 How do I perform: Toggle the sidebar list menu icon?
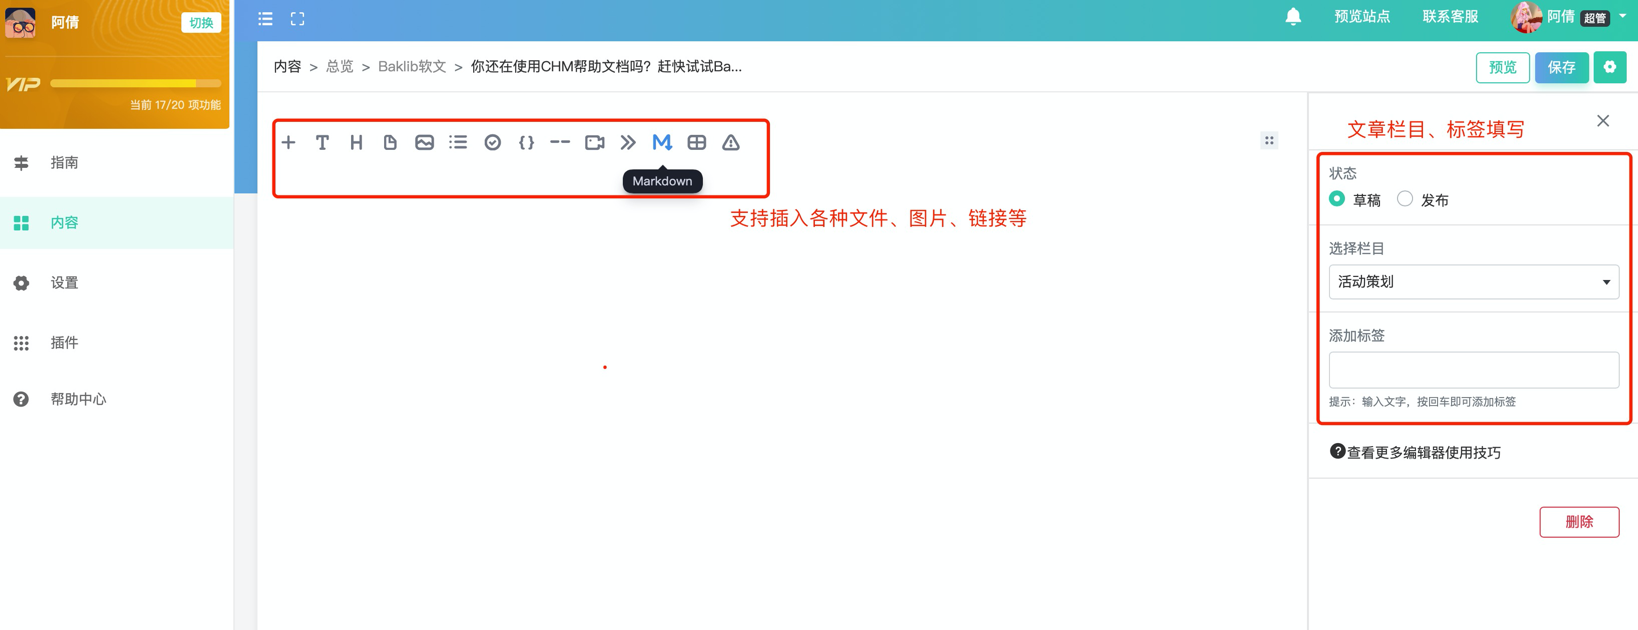click(265, 19)
